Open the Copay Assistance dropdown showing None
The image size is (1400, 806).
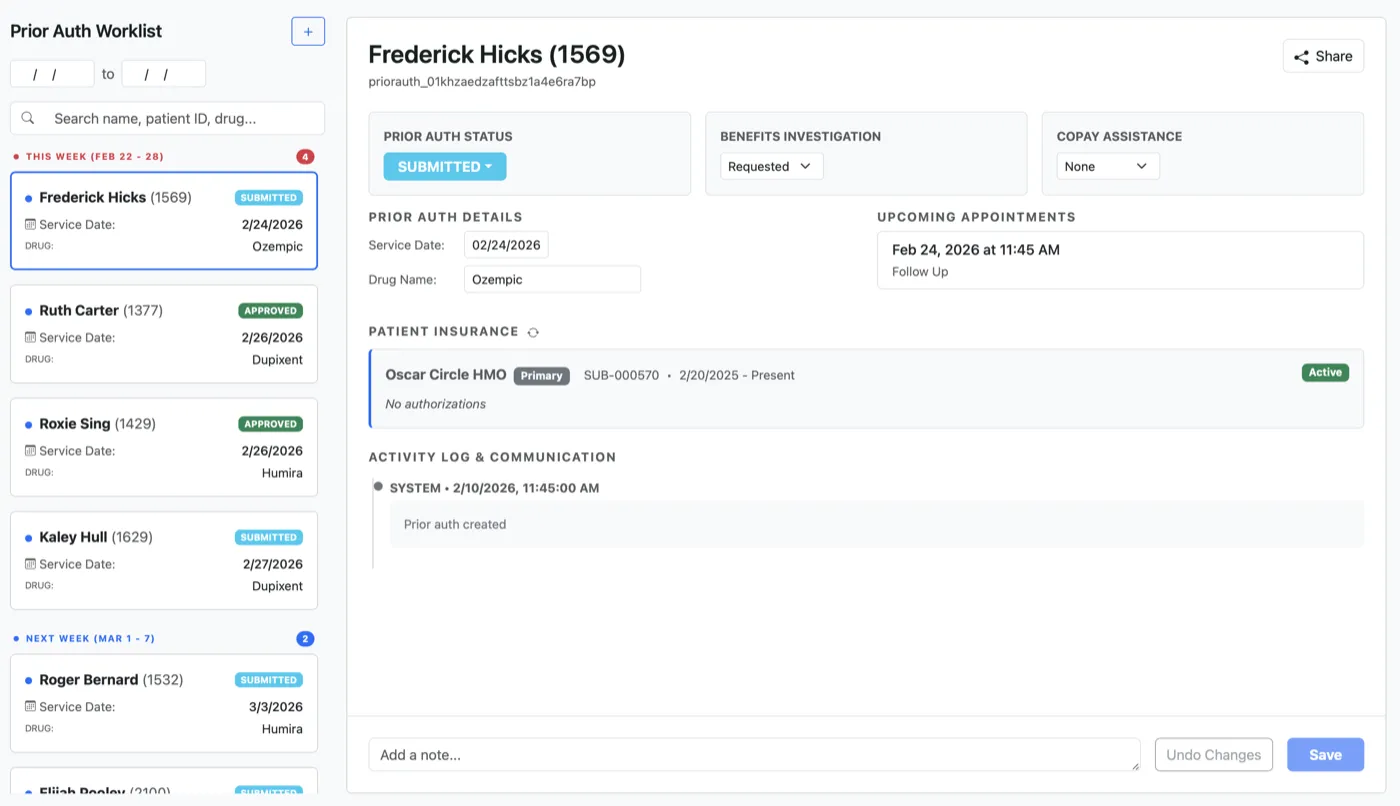point(1108,166)
